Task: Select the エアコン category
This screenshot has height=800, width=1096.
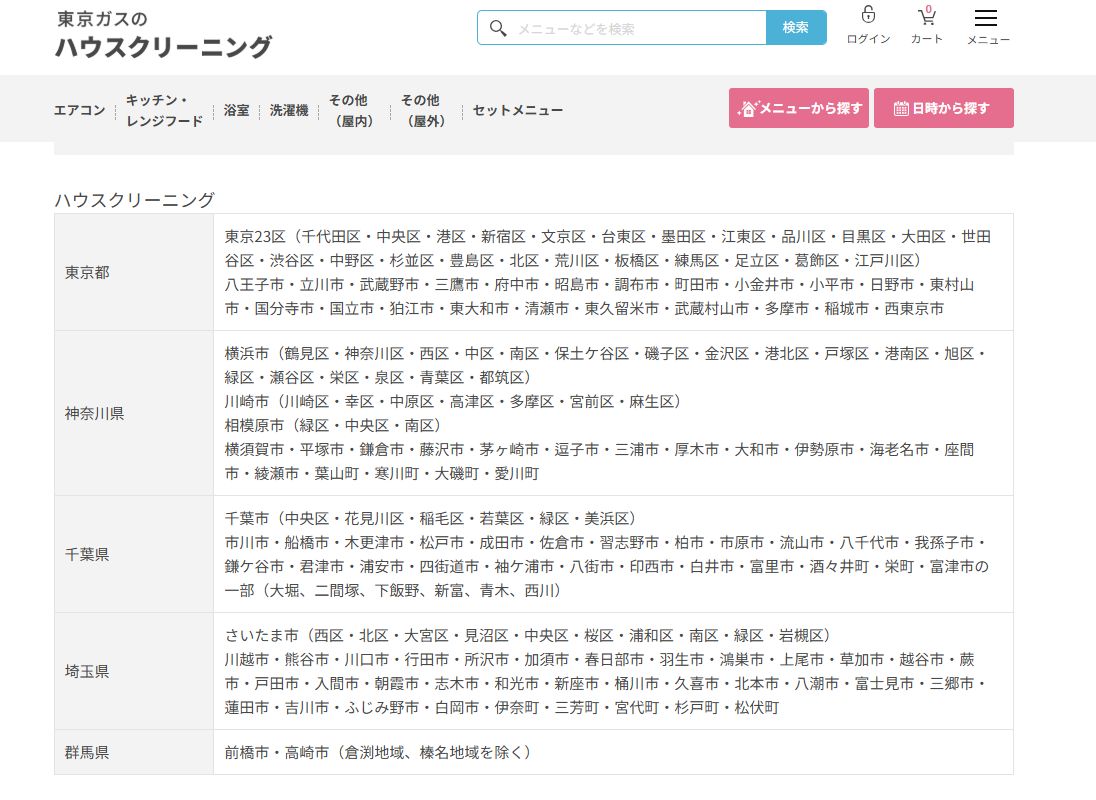Action: 79,110
